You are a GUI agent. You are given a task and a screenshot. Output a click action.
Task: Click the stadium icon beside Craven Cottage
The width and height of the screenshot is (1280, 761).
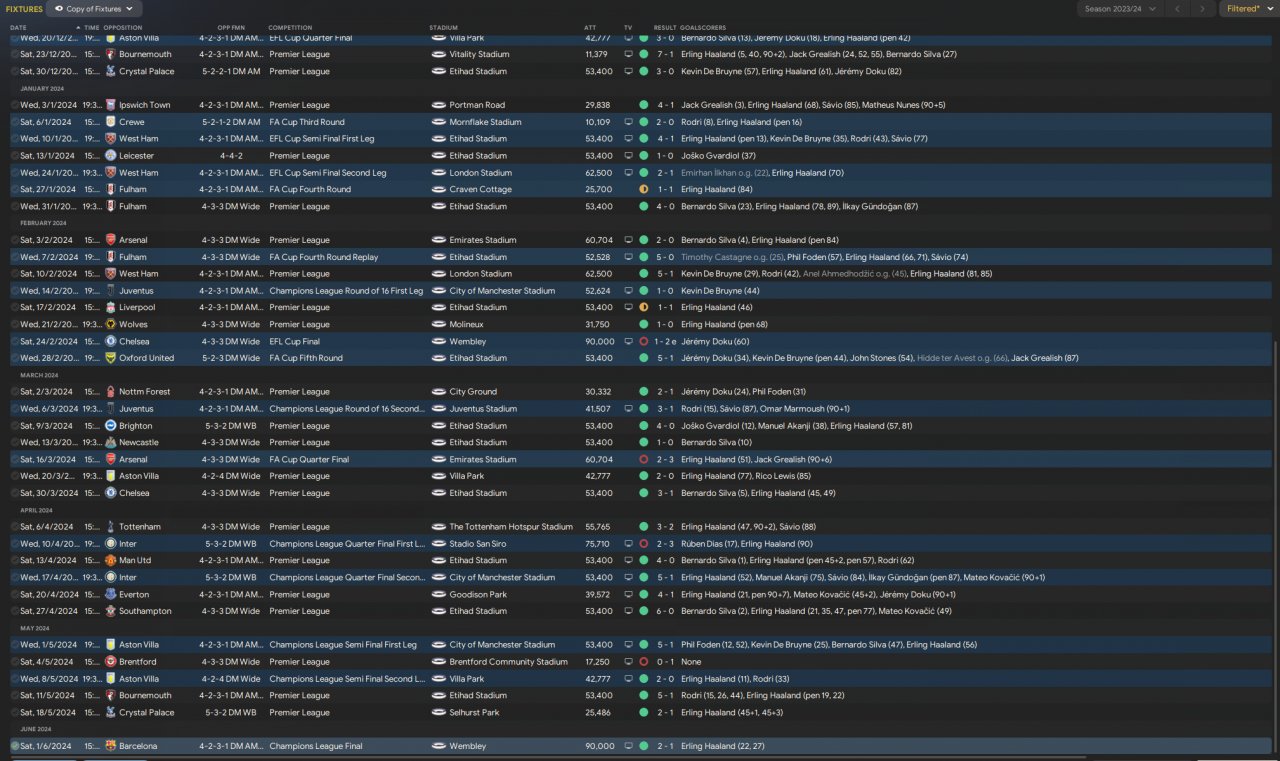pyautogui.click(x=439, y=189)
